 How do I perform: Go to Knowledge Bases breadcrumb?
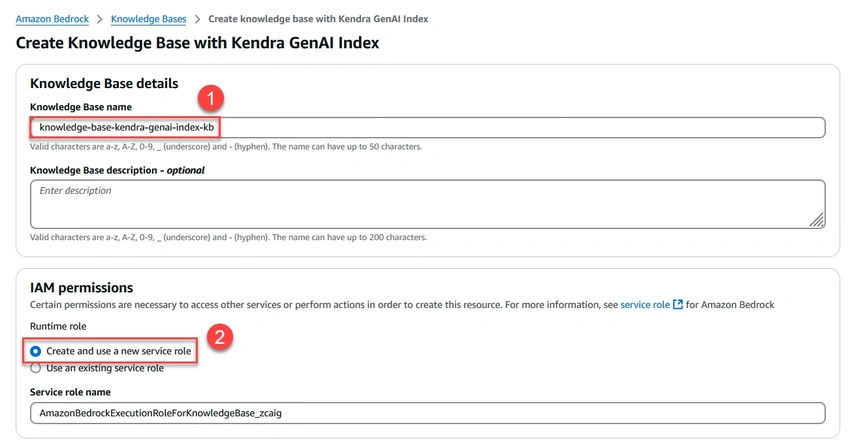(x=149, y=19)
